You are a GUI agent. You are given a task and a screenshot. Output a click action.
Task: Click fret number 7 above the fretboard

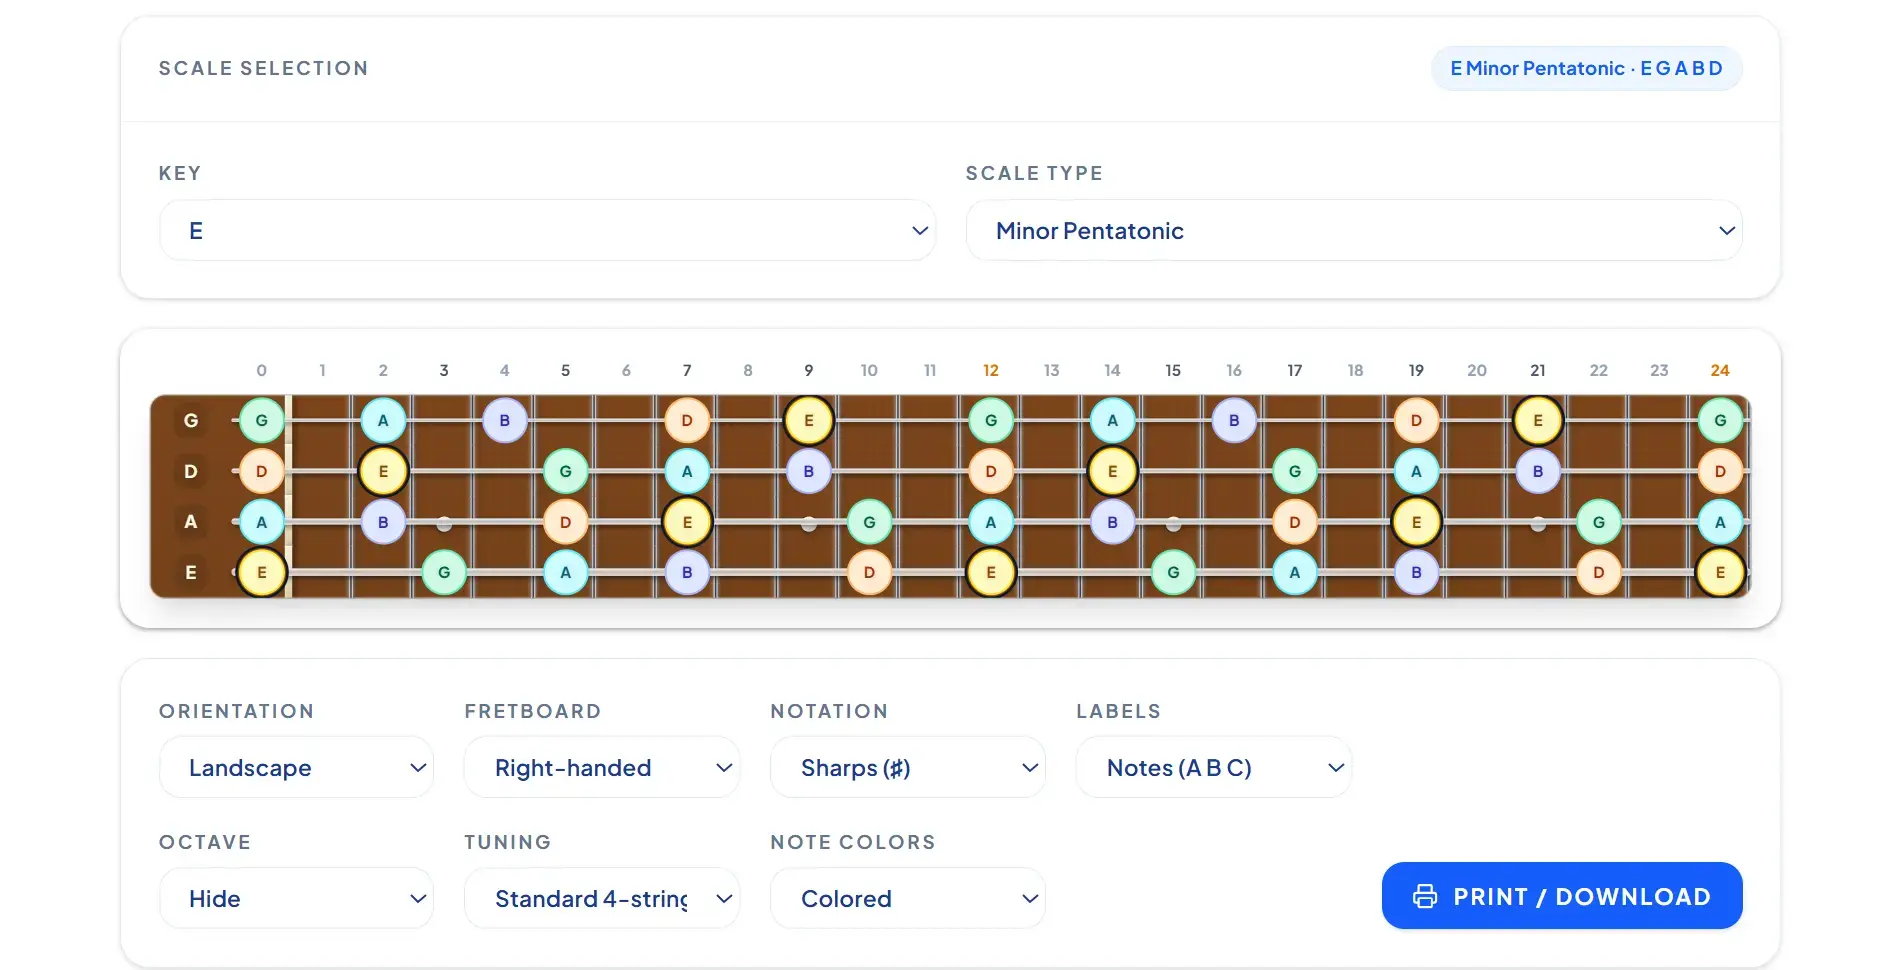pyautogui.click(x=687, y=370)
